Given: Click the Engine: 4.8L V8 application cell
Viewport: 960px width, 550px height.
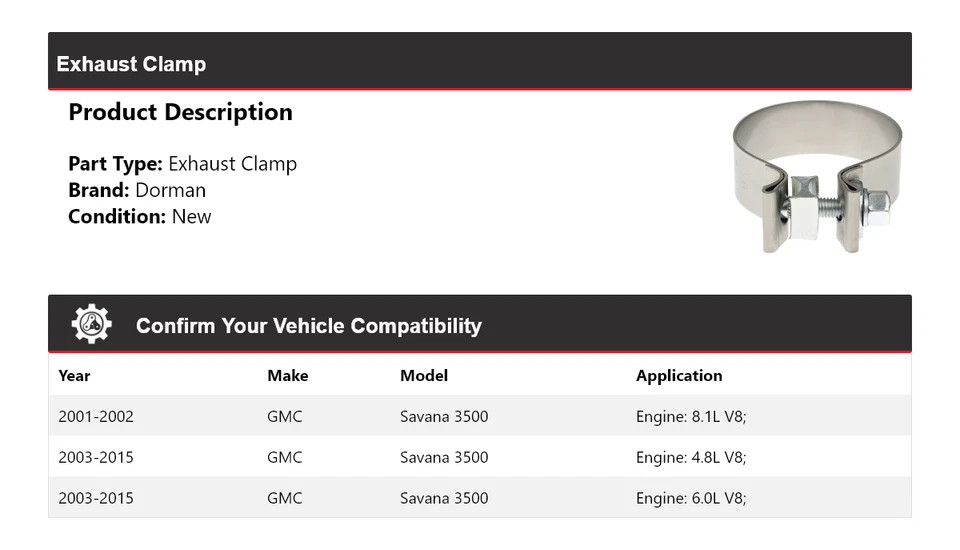Looking at the screenshot, I should tap(691, 457).
